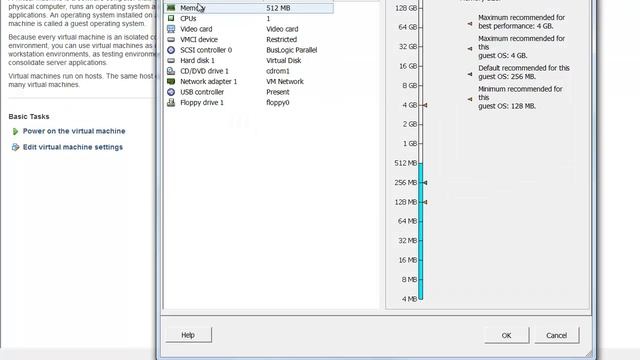Select the Video card row label
The height and width of the screenshot is (360, 640).
pyautogui.click(x=196, y=29)
